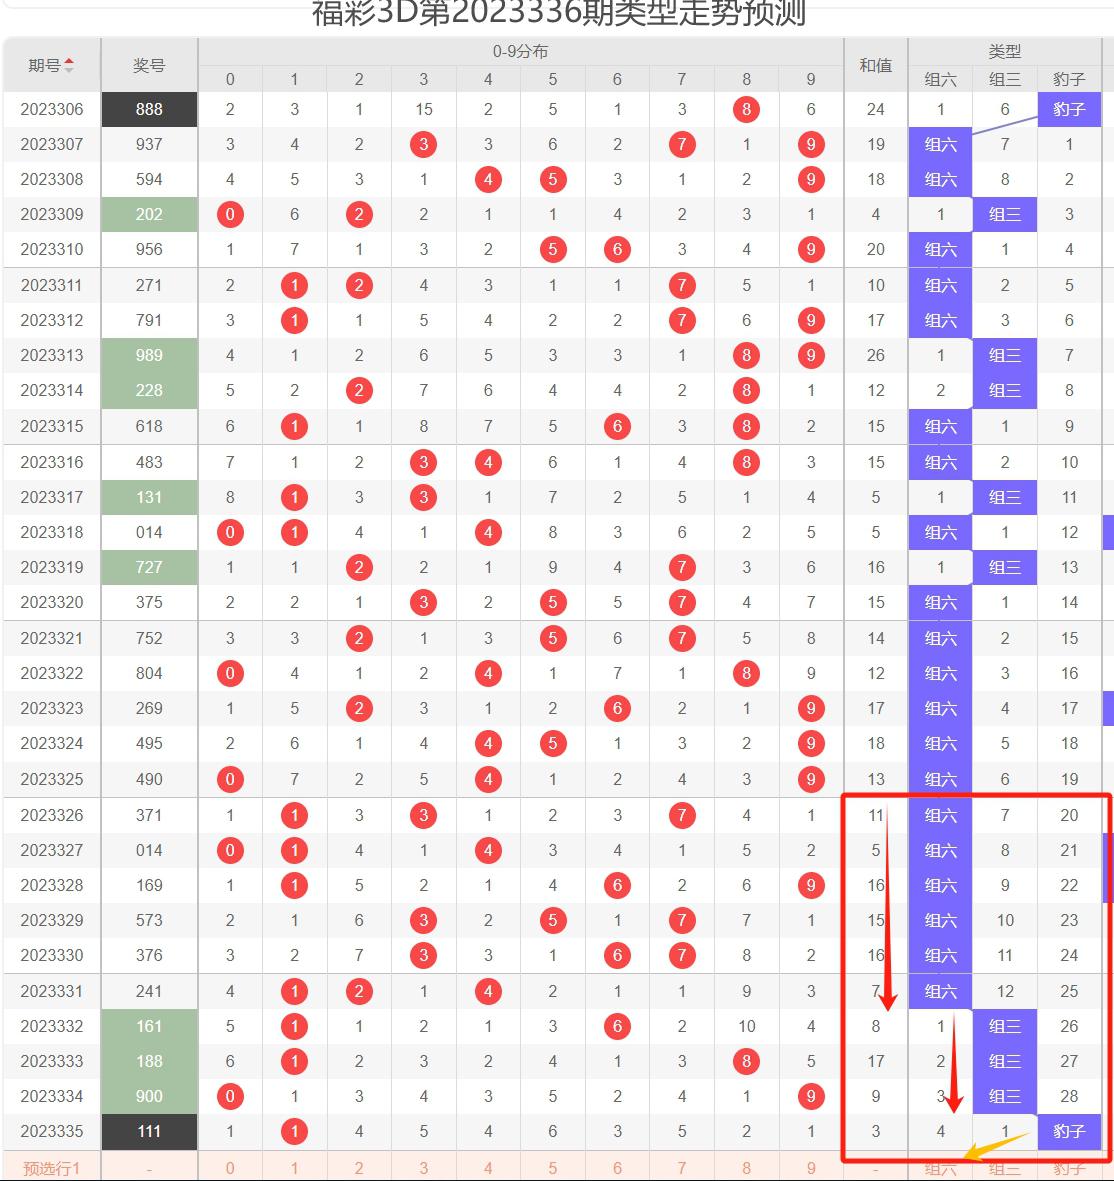Click the 和值 column header
The width and height of the screenshot is (1114, 1181).
[875, 66]
